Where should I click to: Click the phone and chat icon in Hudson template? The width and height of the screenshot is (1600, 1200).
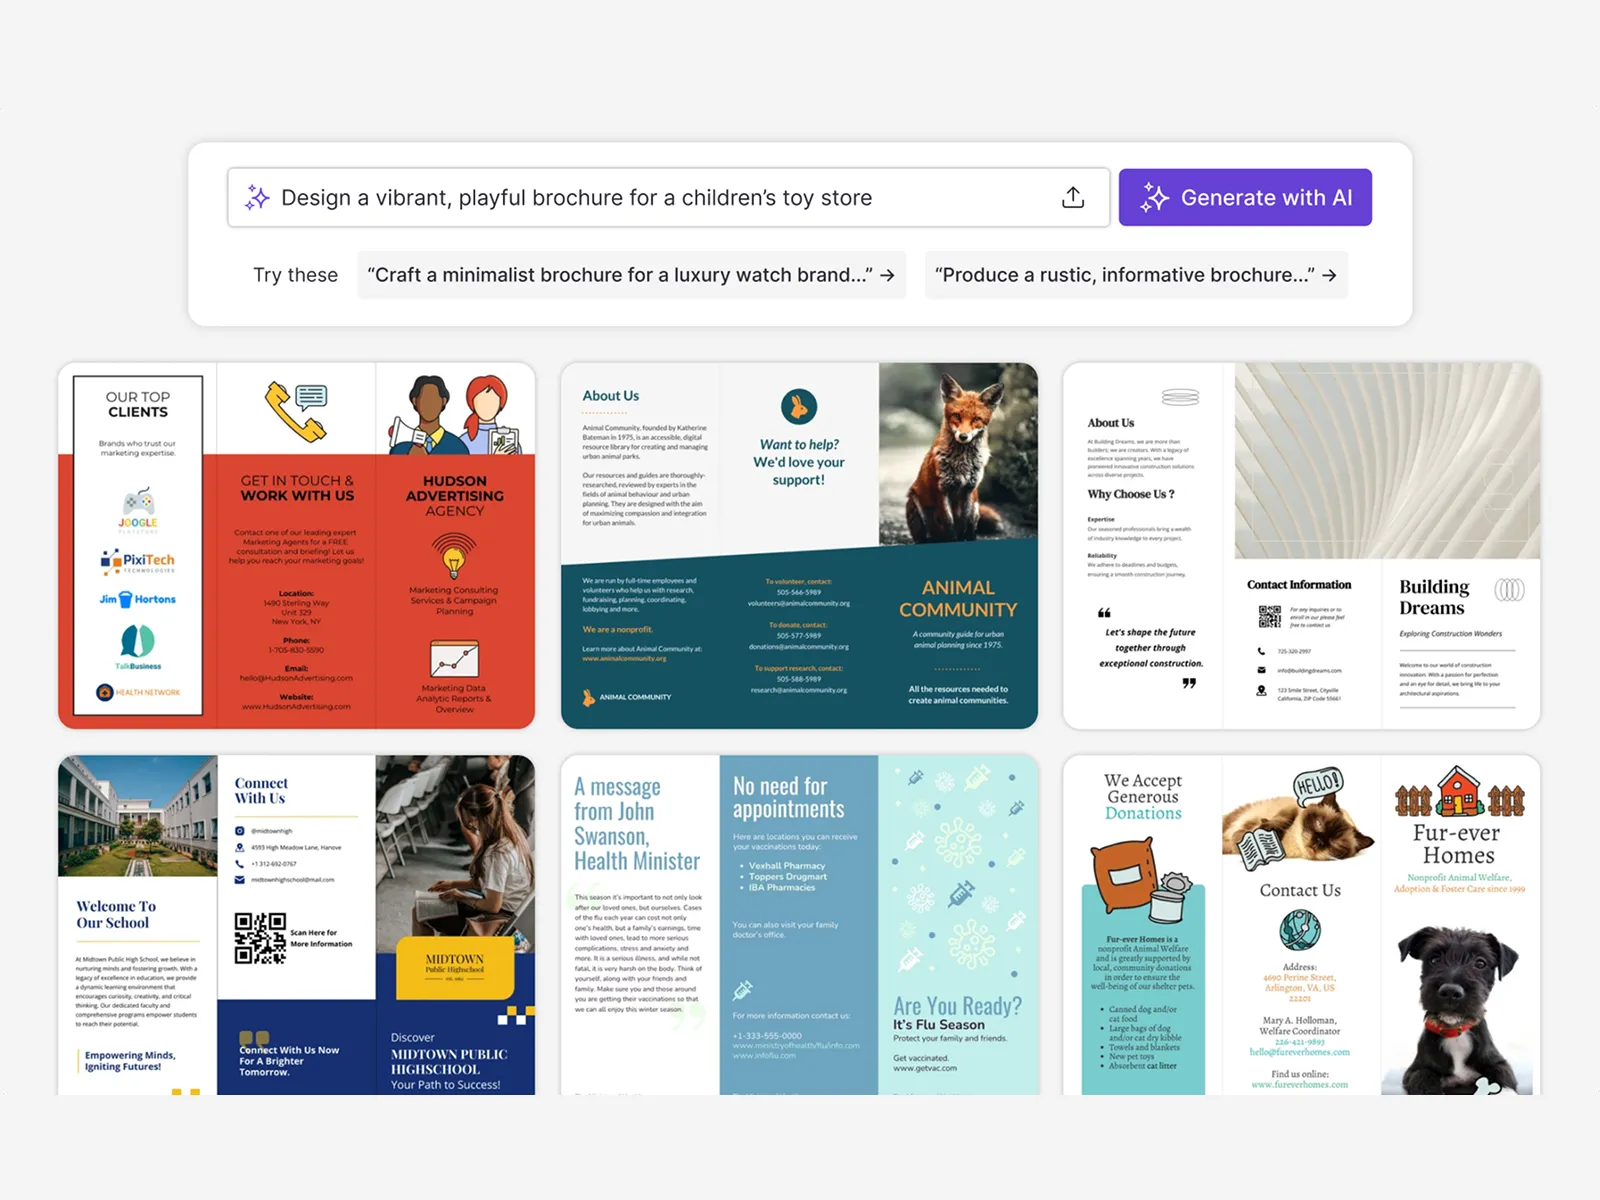point(296,411)
